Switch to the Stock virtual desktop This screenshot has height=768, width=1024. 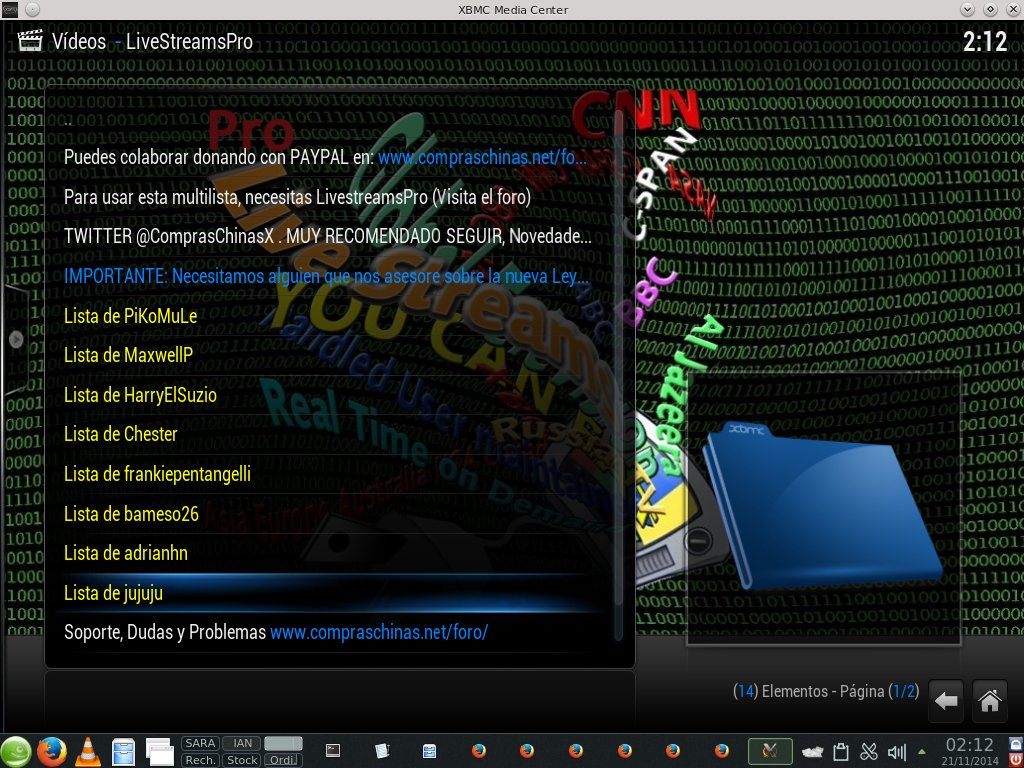pos(242,760)
